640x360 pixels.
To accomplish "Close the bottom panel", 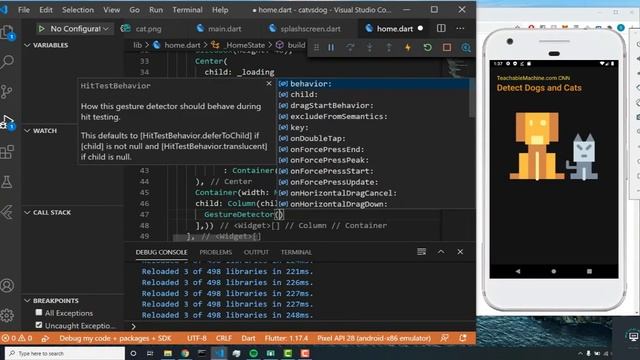I will [x=460, y=252].
